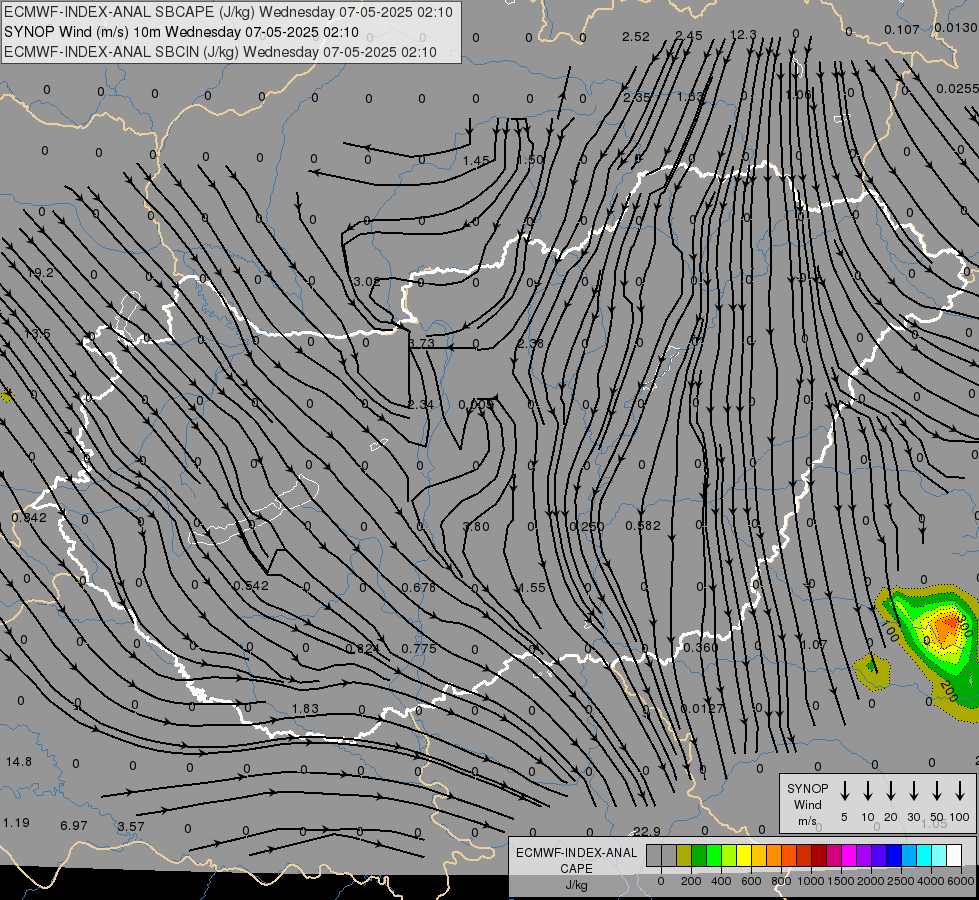
Task: Click the 0.0255 value at the right edge
Action: (957, 89)
